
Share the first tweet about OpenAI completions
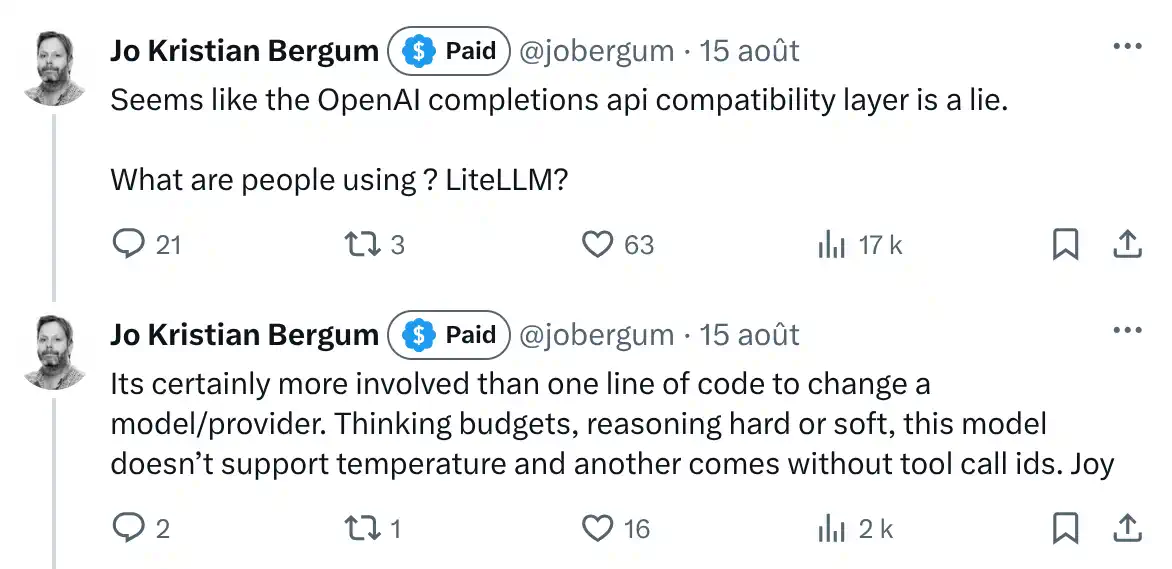(1127, 244)
